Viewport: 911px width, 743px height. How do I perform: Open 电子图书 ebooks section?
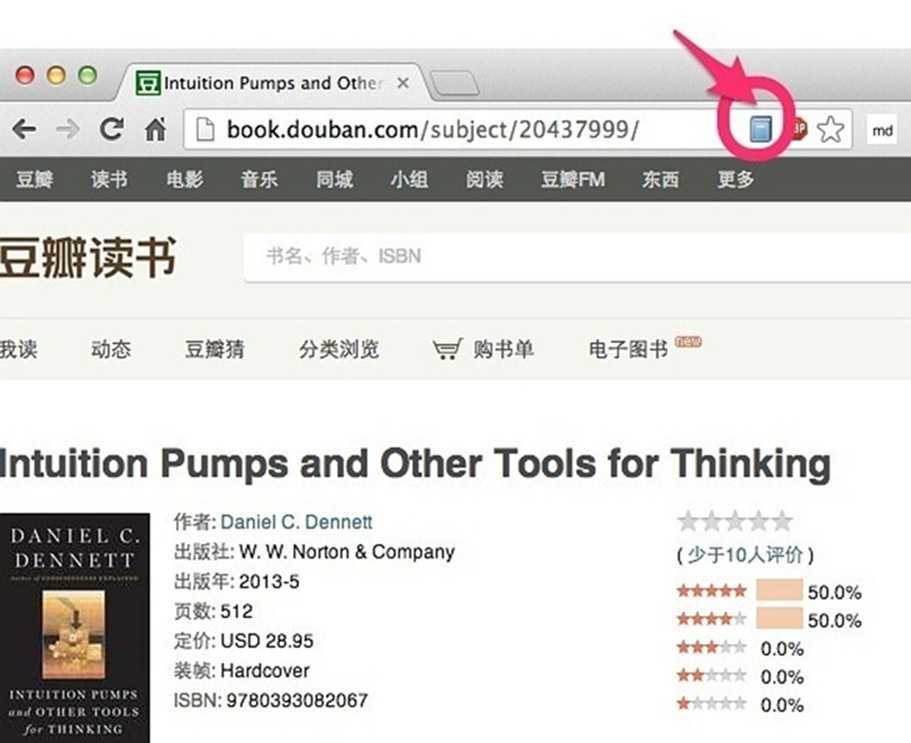(628, 349)
